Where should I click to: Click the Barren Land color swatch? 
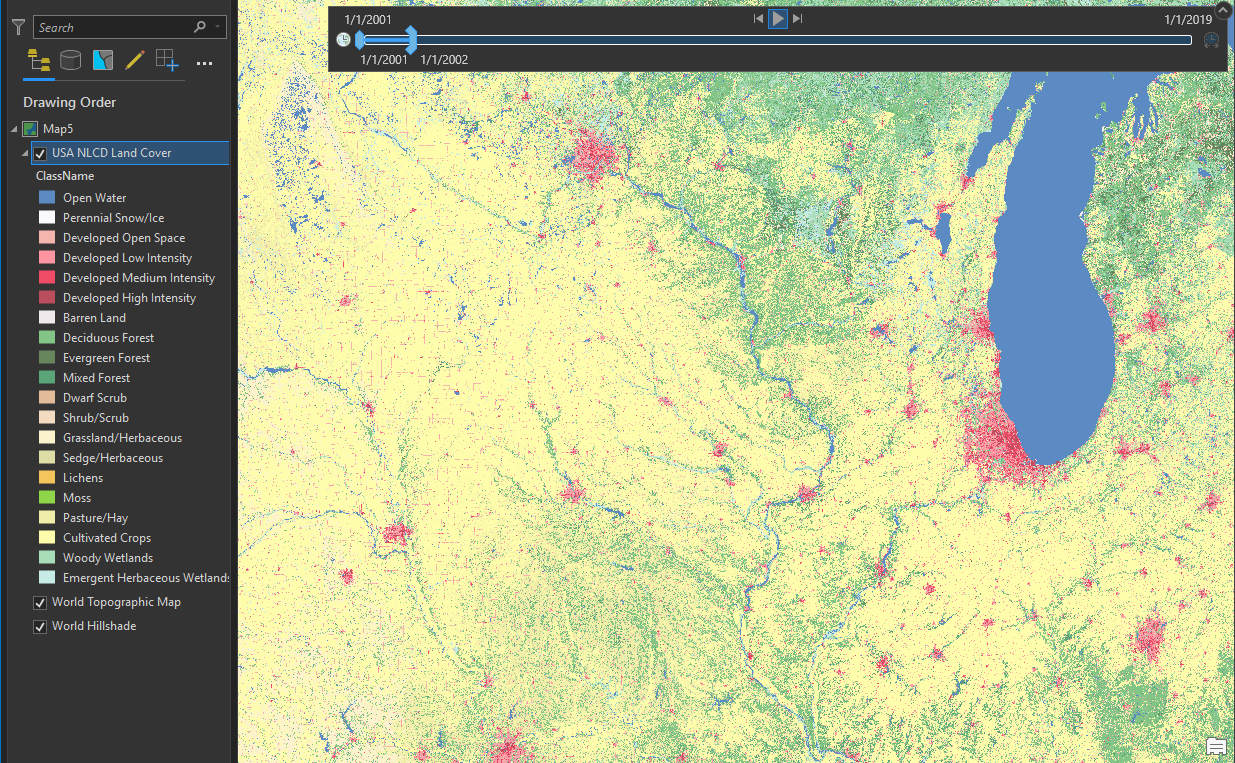(x=46, y=318)
